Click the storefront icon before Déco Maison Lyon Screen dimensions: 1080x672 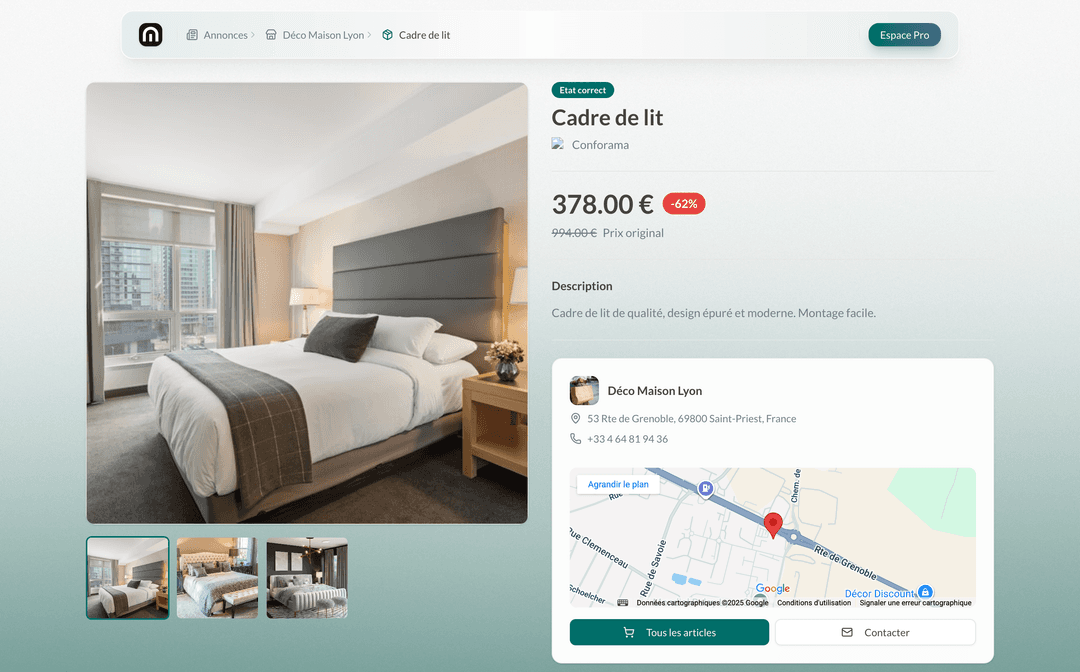tap(271, 34)
